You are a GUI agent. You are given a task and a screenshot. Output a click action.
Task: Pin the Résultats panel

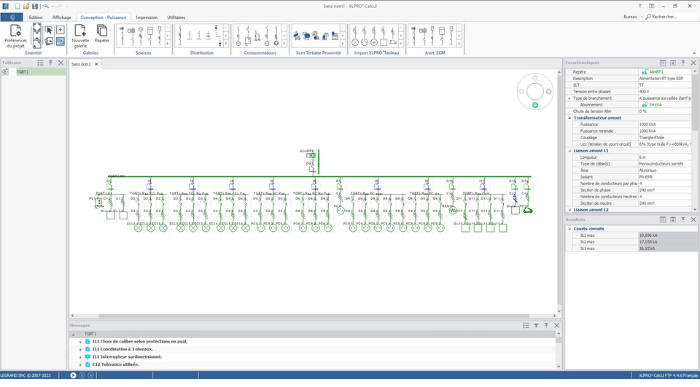point(683,219)
